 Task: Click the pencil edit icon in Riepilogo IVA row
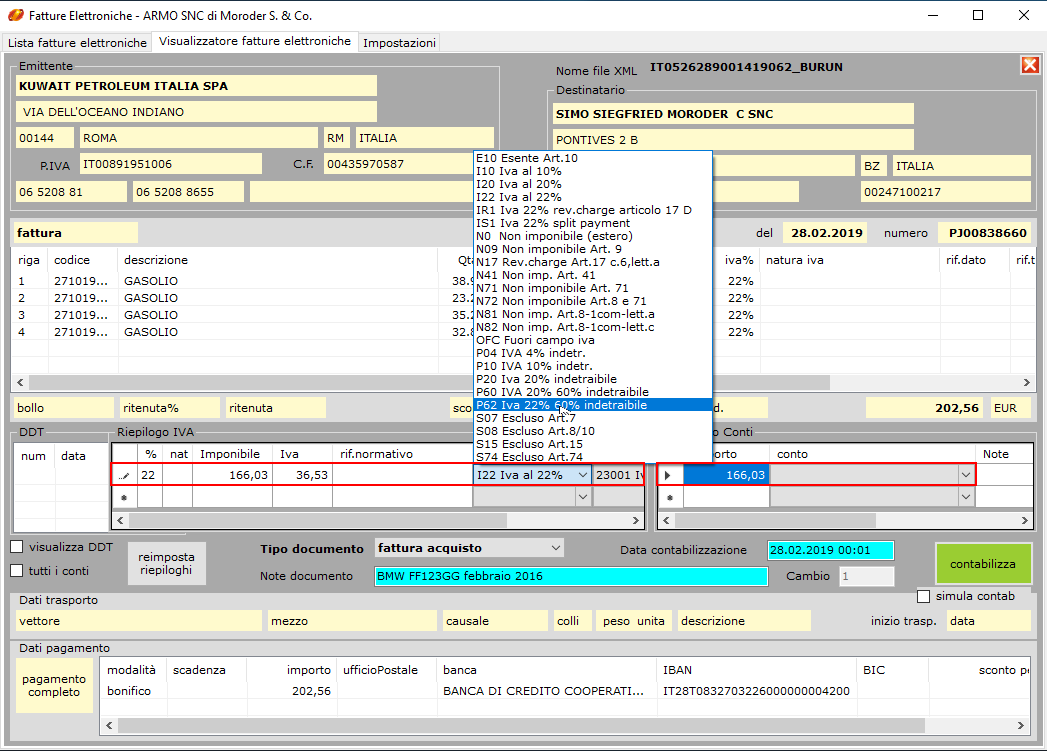click(x=125, y=476)
